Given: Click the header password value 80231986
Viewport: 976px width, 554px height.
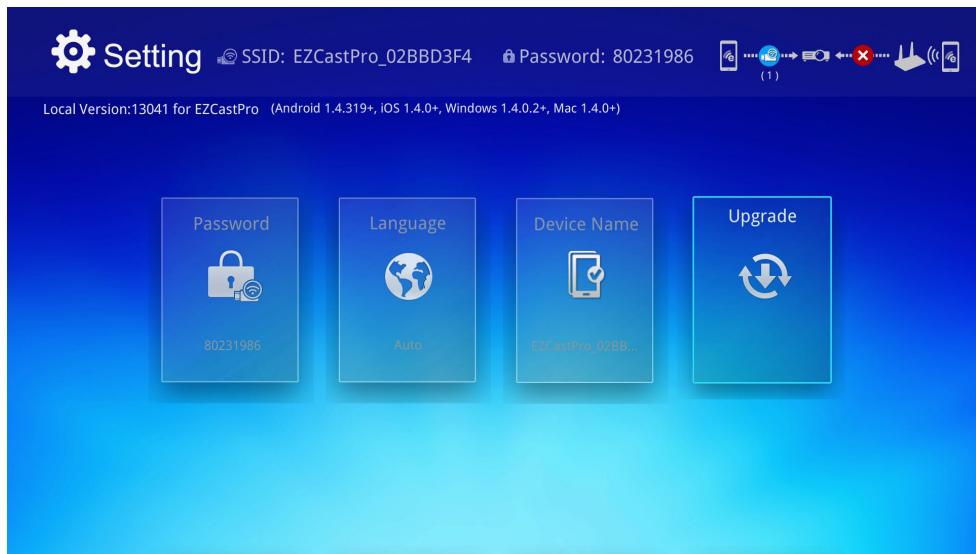Looking at the screenshot, I should 653,57.
